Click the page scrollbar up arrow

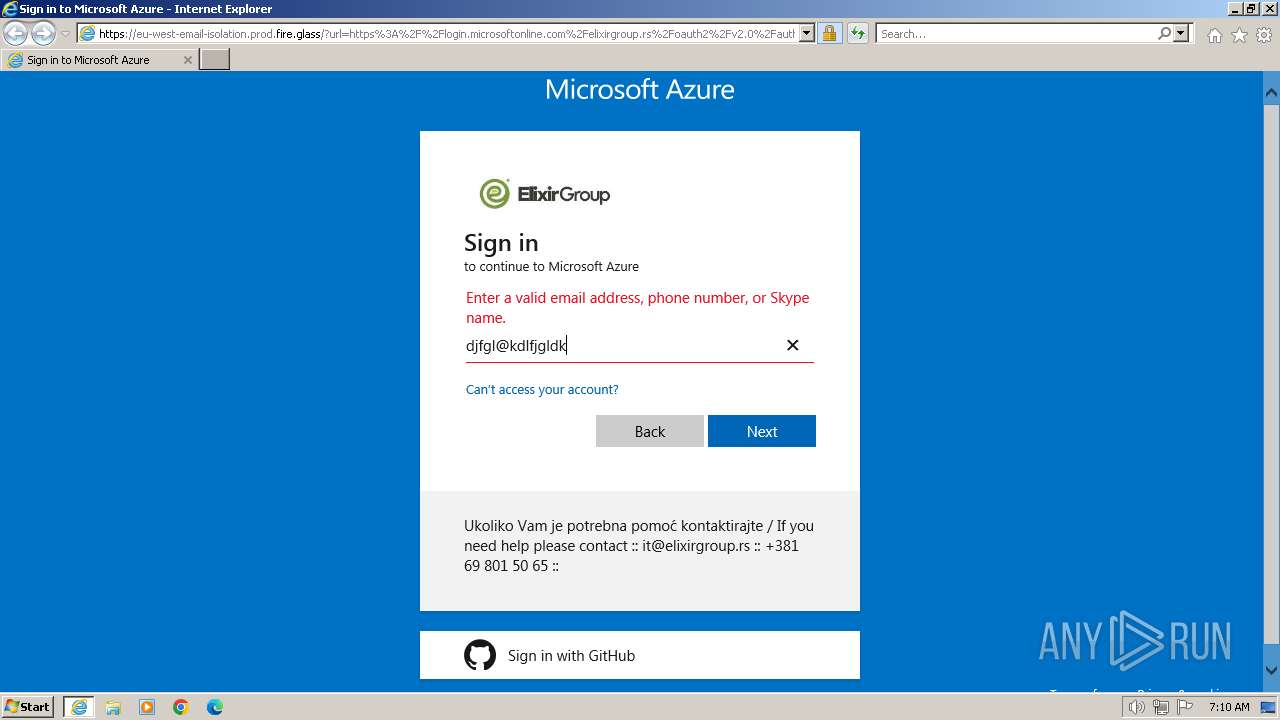click(x=1271, y=92)
